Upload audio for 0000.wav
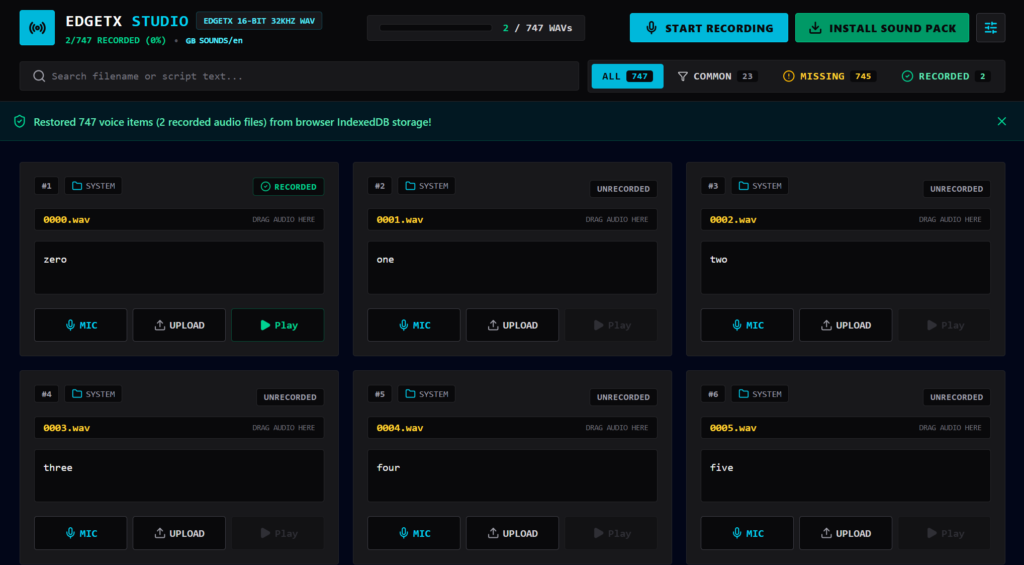This screenshot has width=1024, height=565. [x=179, y=325]
